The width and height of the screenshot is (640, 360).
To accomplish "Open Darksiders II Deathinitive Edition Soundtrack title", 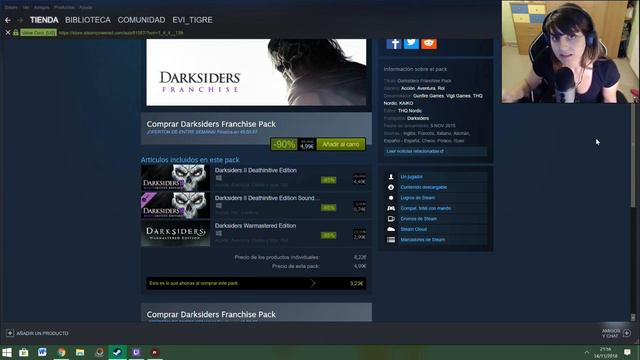I will [x=267, y=198].
